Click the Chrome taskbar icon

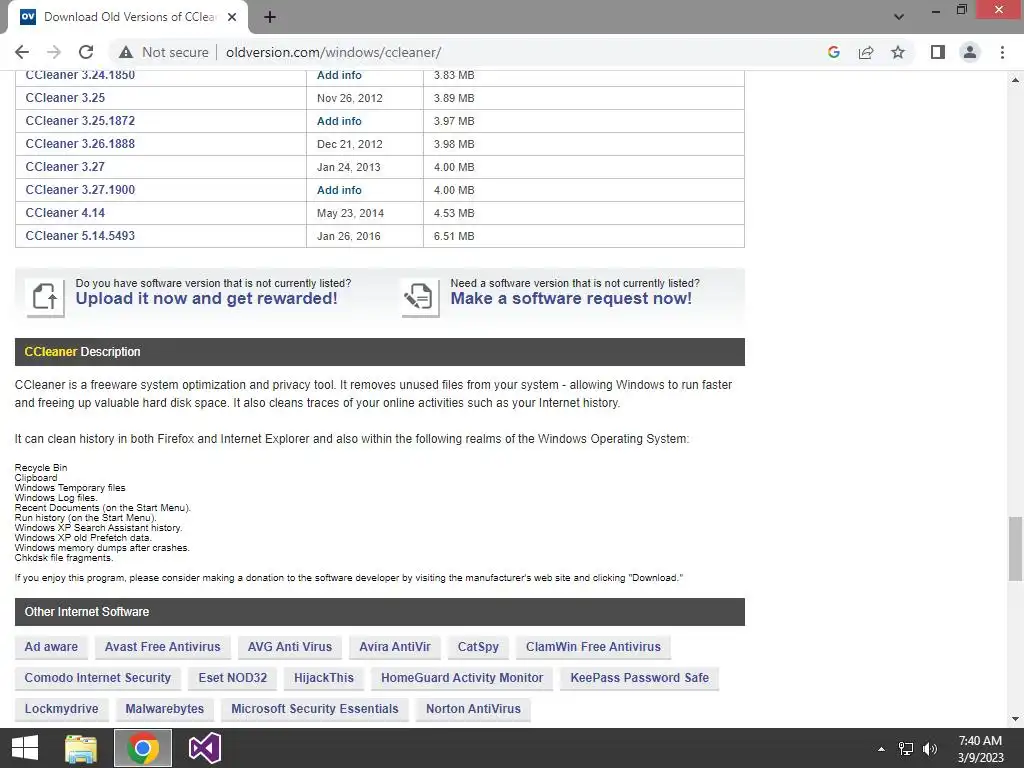[x=143, y=748]
